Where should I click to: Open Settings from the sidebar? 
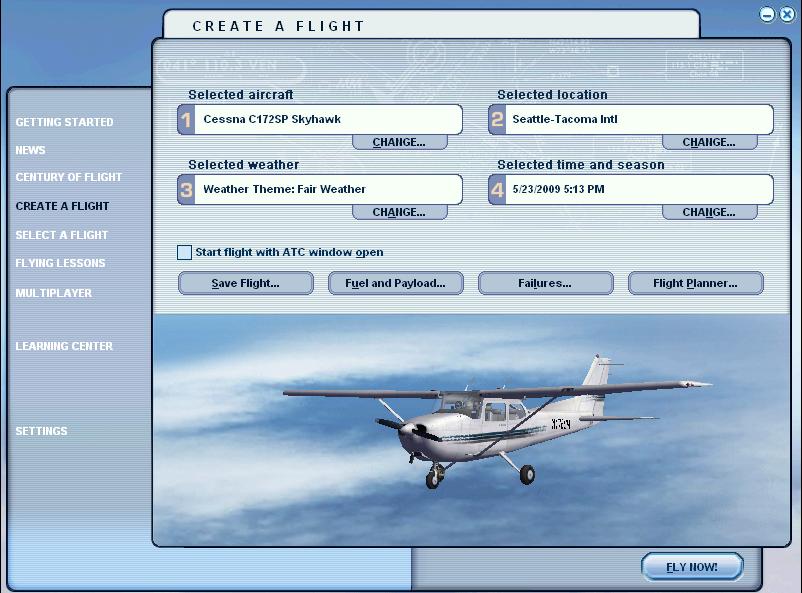41,431
